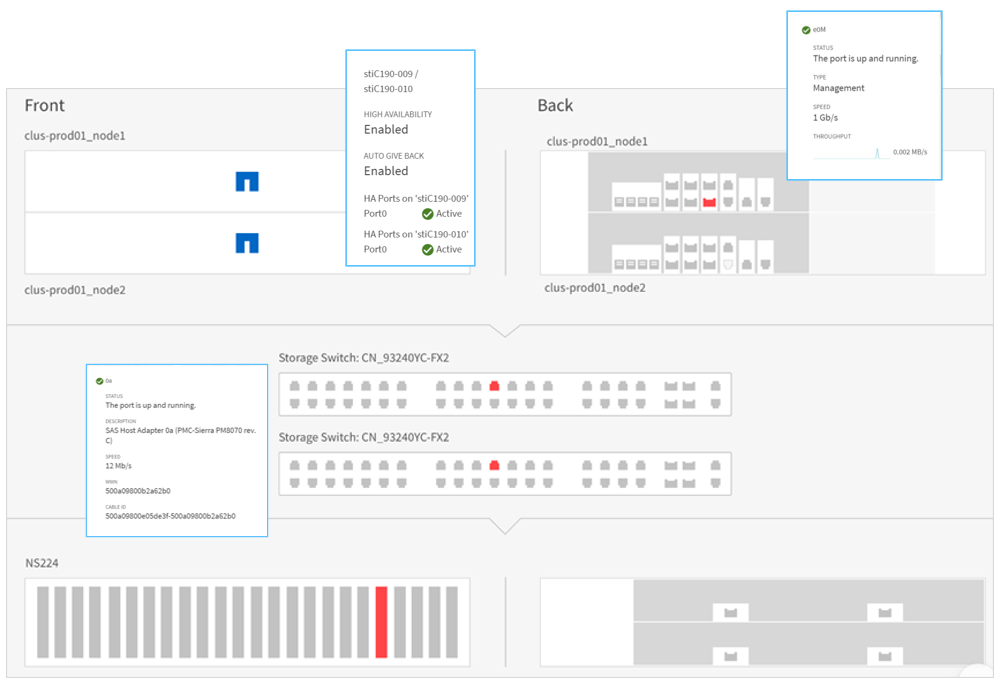Viewport: 1006px width, 684px height.
Task: Select the red port on the bottom storage switch
Action: click(x=494, y=465)
